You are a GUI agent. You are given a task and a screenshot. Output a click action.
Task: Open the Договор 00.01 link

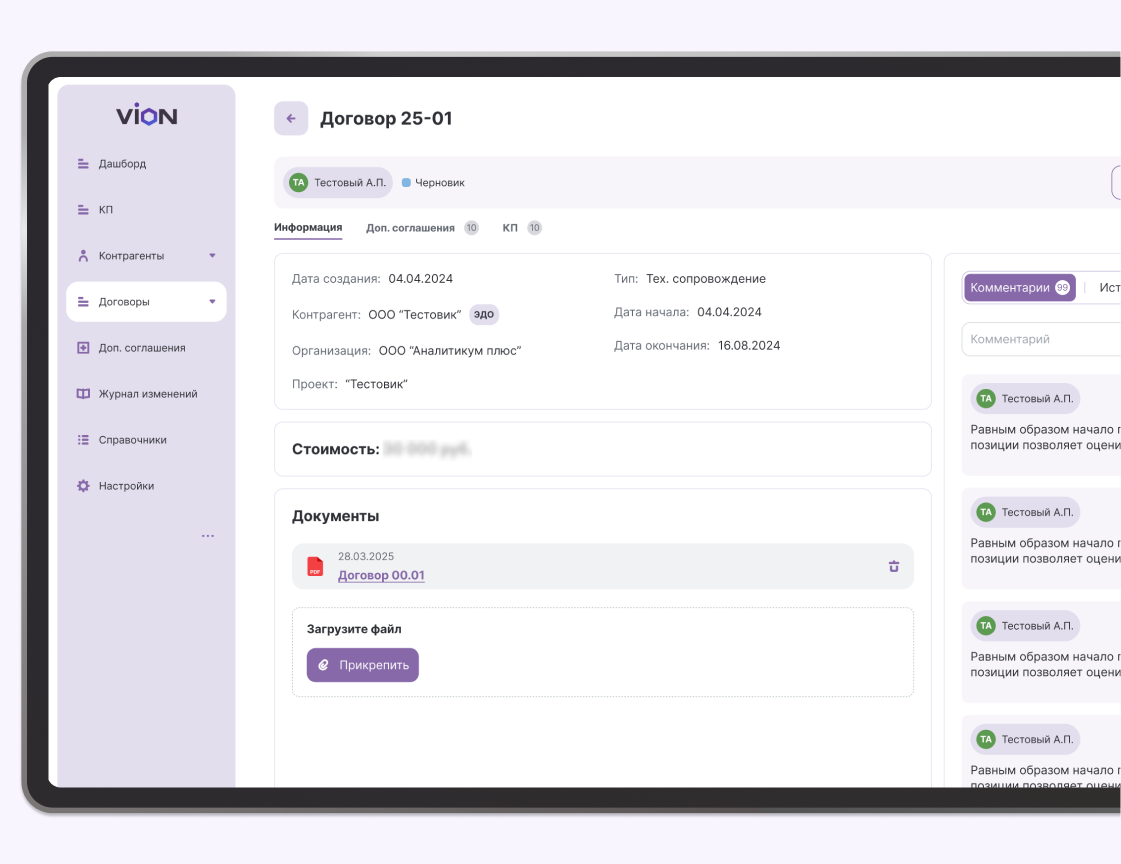pos(381,575)
